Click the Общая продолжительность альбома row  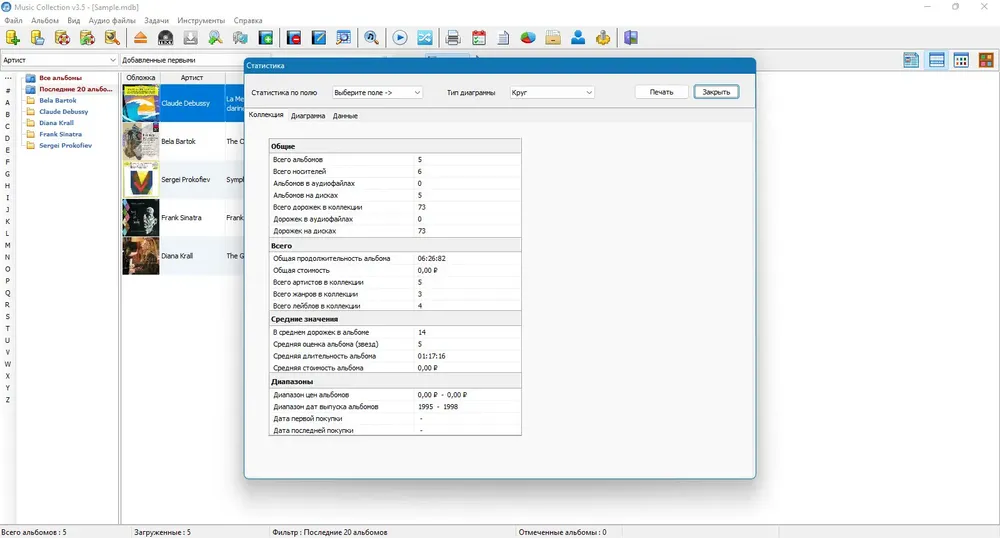(x=395, y=259)
